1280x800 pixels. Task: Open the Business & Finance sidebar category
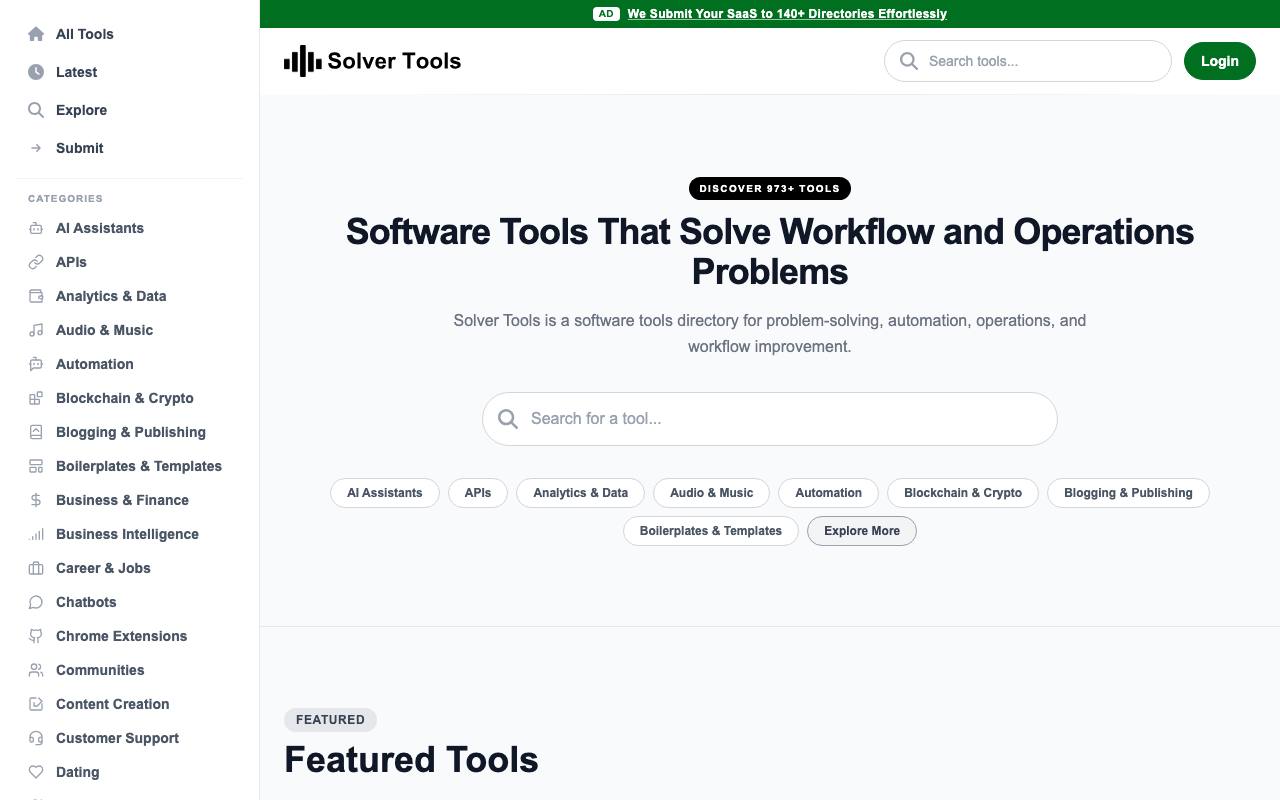pyautogui.click(x=130, y=500)
